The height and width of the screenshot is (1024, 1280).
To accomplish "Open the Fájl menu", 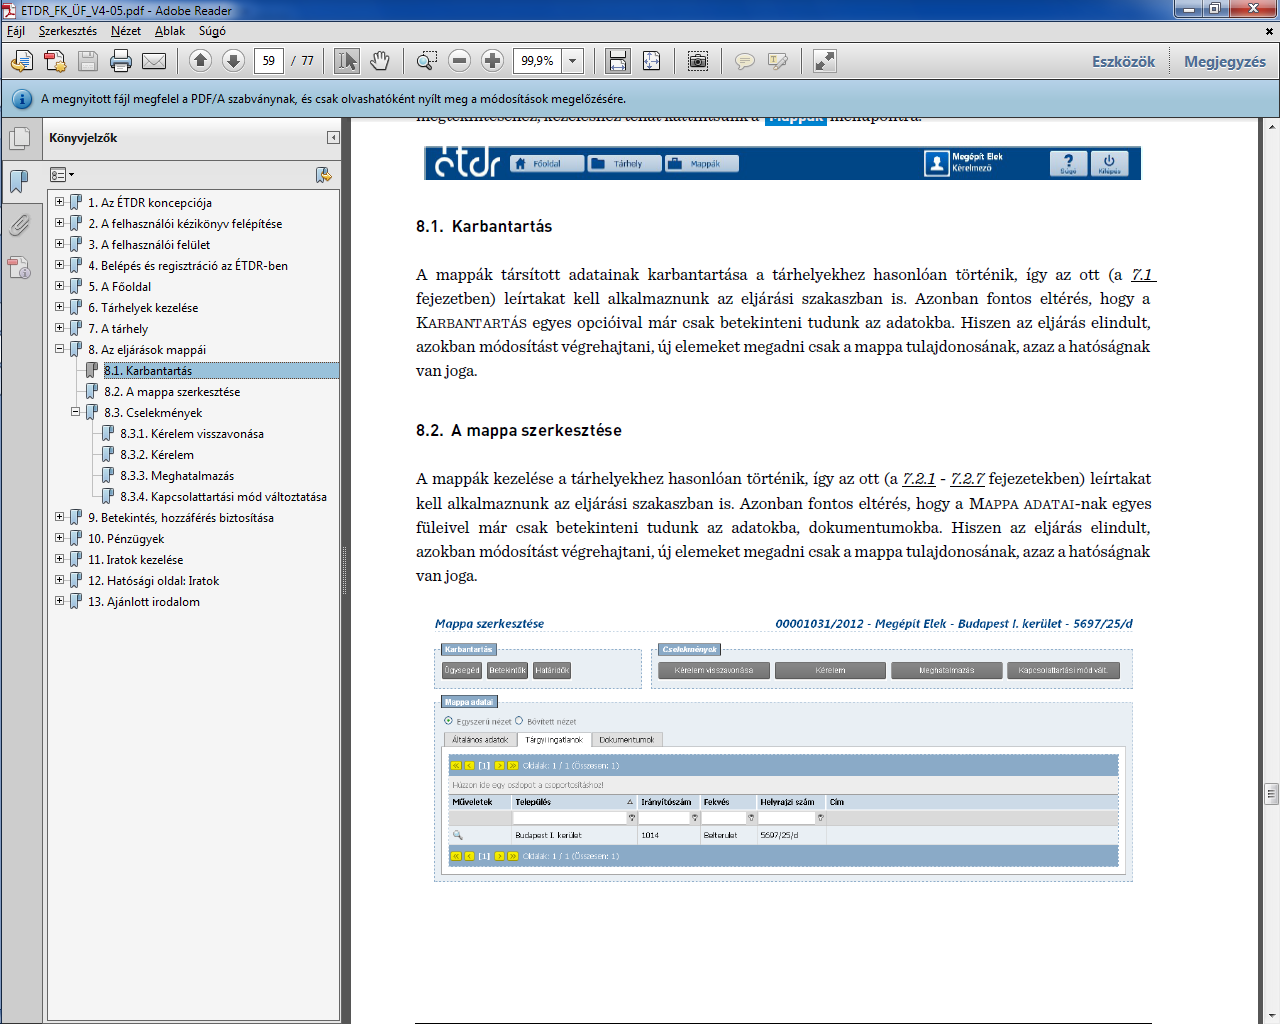I will 16,31.
